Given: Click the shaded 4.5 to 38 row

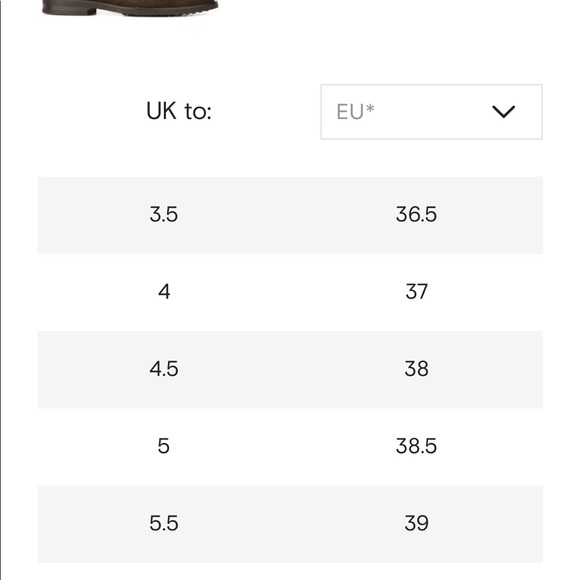Looking at the screenshot, I should 290,370.
